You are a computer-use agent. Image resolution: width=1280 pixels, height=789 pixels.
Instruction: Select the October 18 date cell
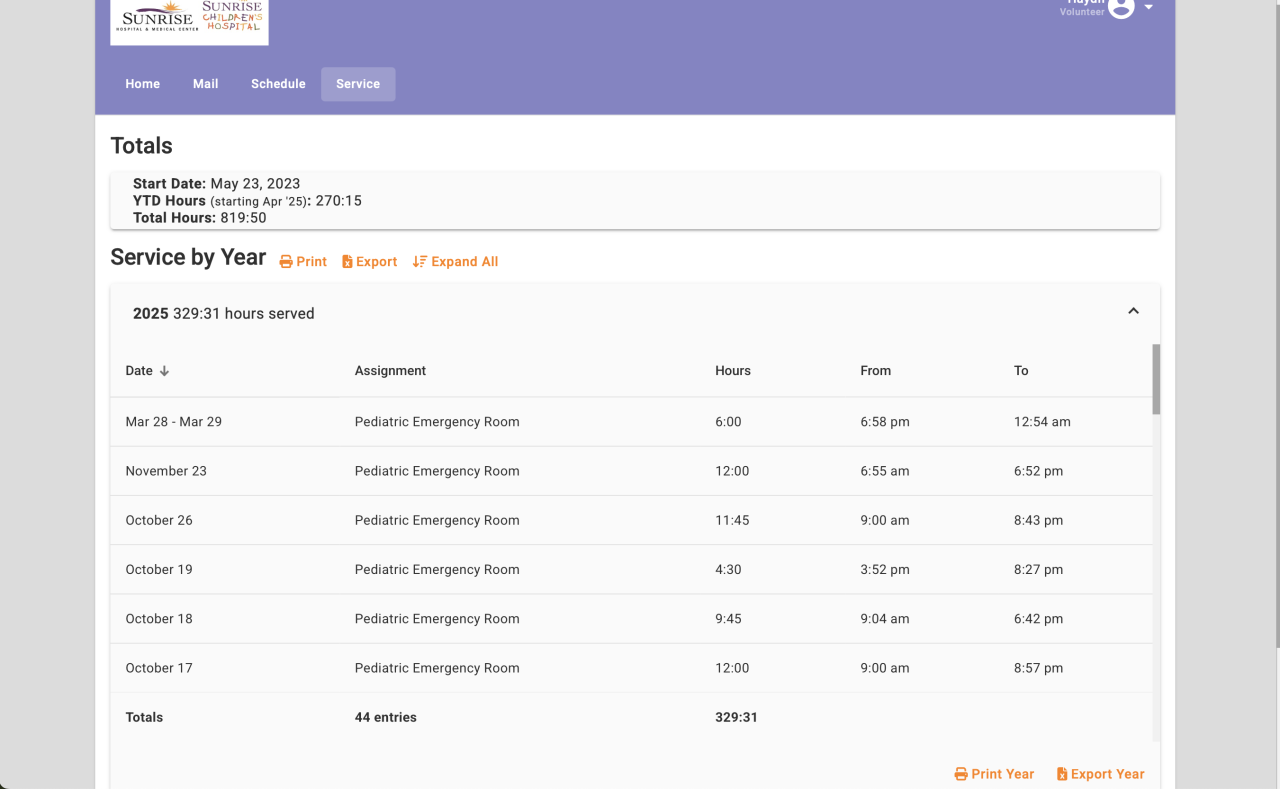(159, 619)
